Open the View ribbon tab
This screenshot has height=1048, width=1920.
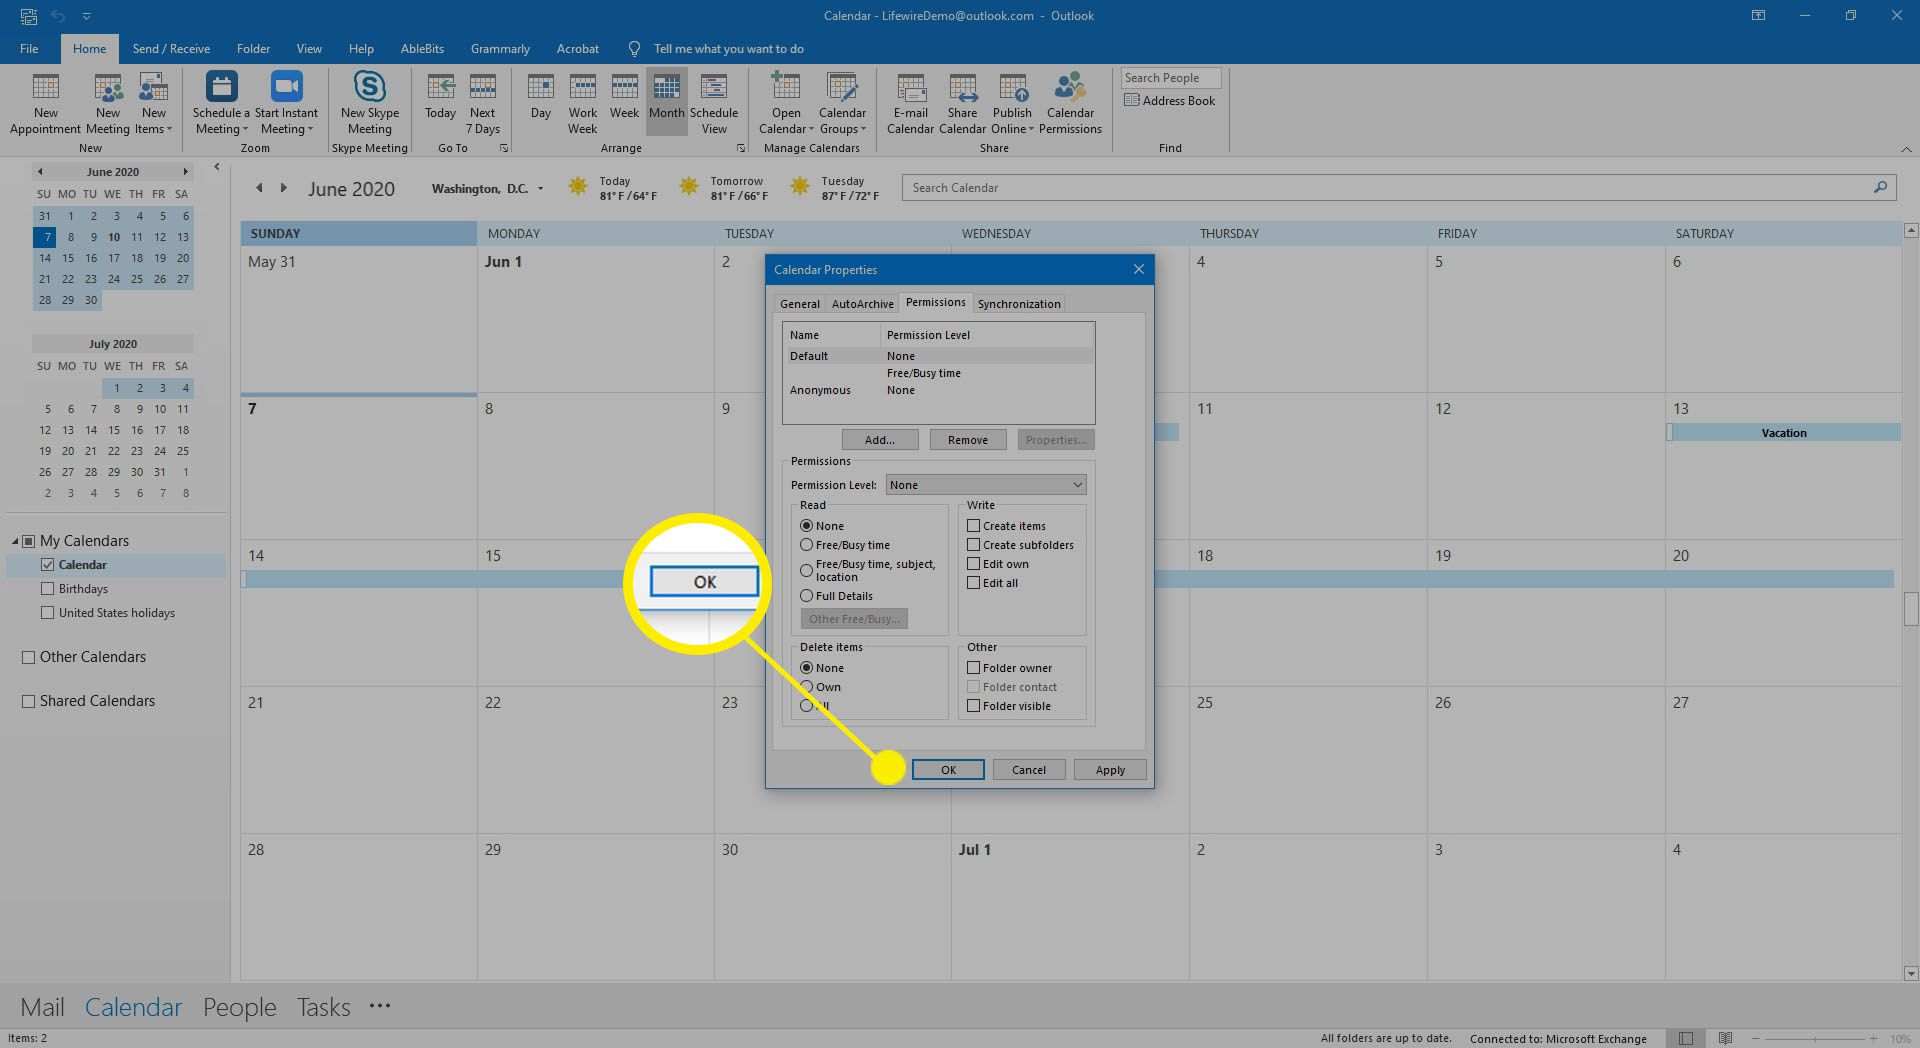click(x=309, y=48)
